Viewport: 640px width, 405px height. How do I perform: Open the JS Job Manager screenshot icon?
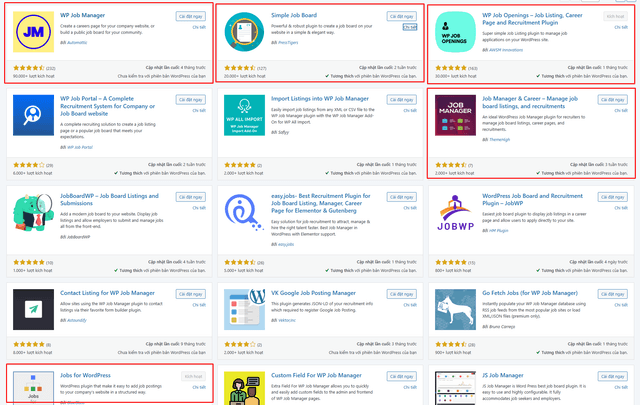(x=455, y=388)
